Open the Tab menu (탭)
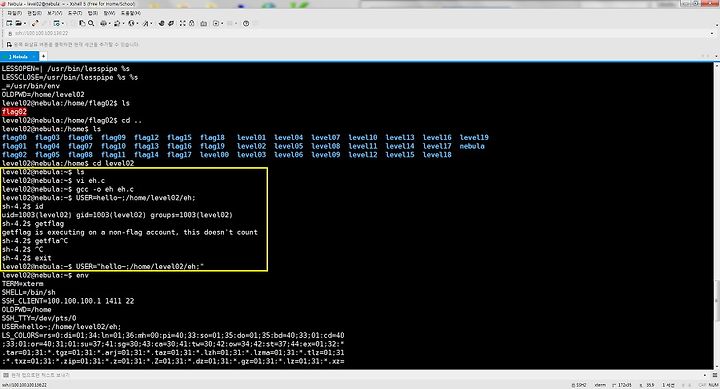This screenshot has width=720, height=389. (x=93, y=13)
